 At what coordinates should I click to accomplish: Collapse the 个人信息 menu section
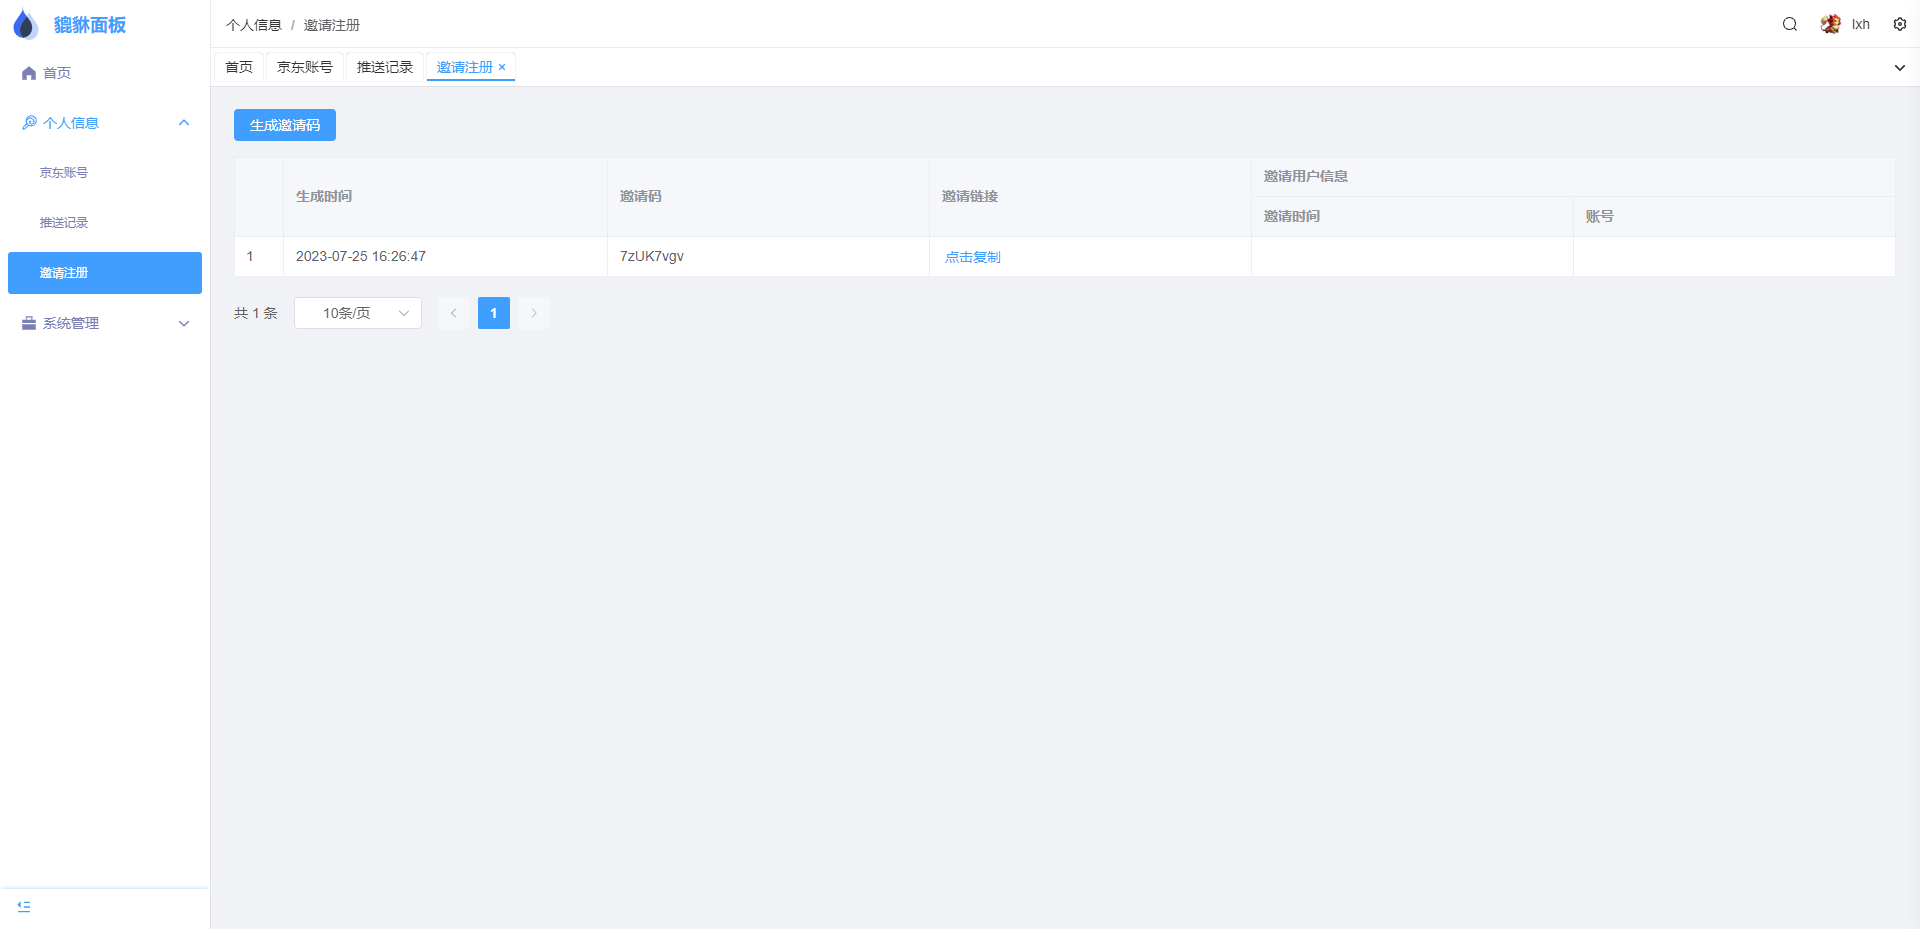pos(183,122)
